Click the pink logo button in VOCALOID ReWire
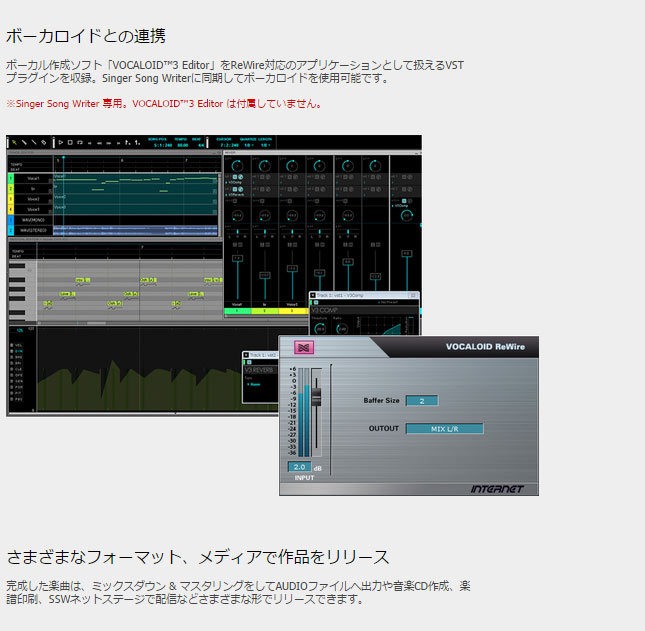 (x=304, y=348)
